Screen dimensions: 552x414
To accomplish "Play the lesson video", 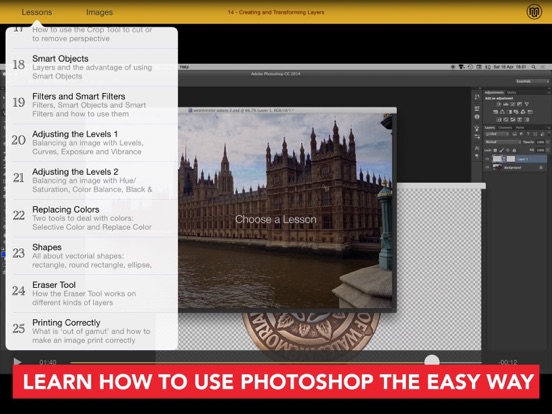I will point(17,362).
